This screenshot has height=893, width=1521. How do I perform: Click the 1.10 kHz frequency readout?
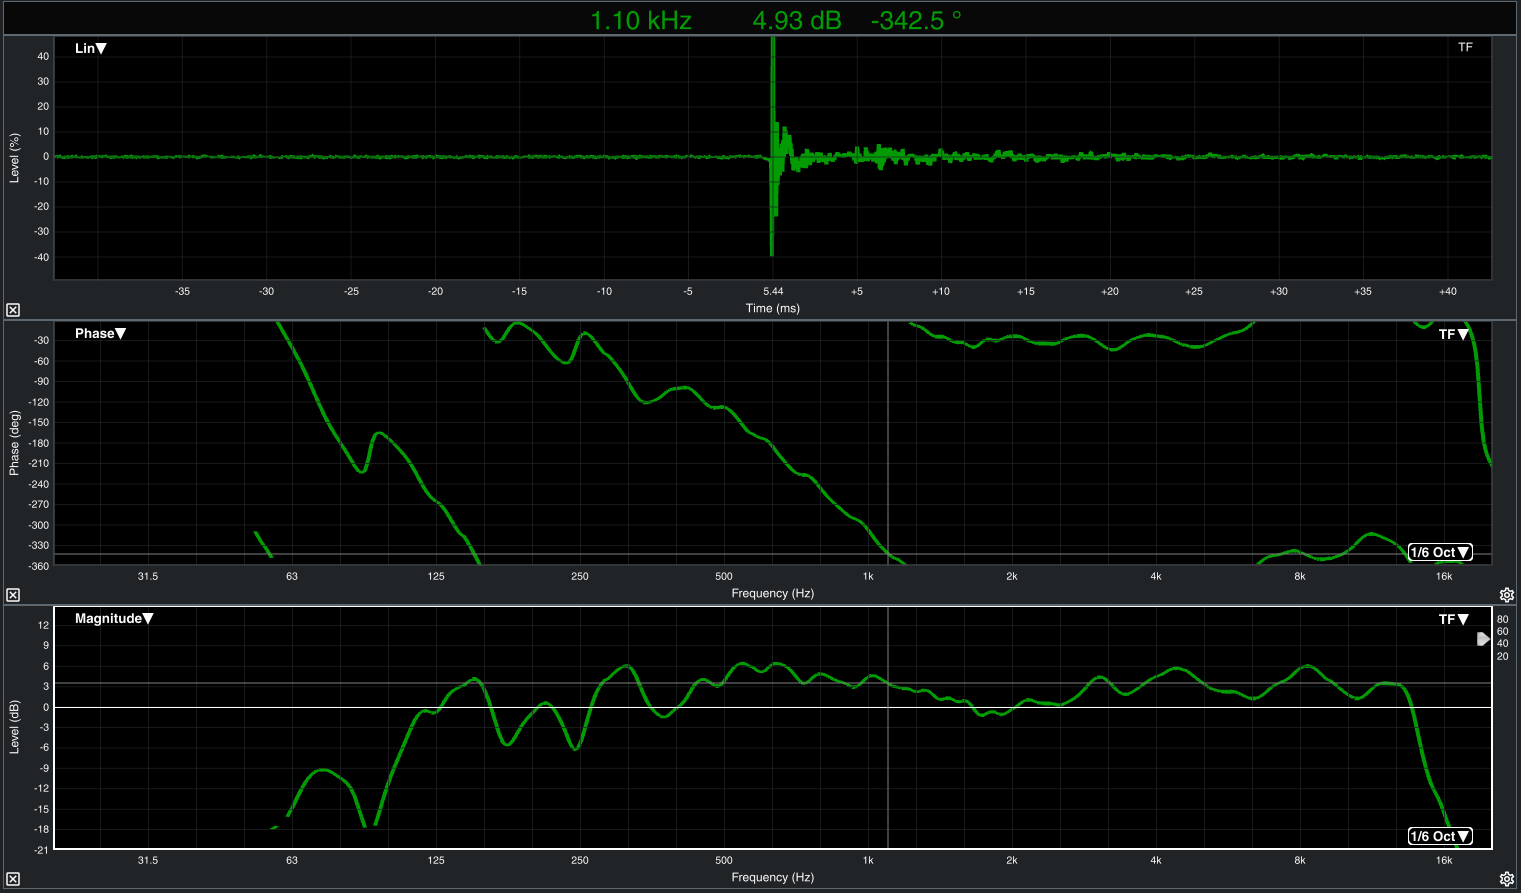(641, 20)
